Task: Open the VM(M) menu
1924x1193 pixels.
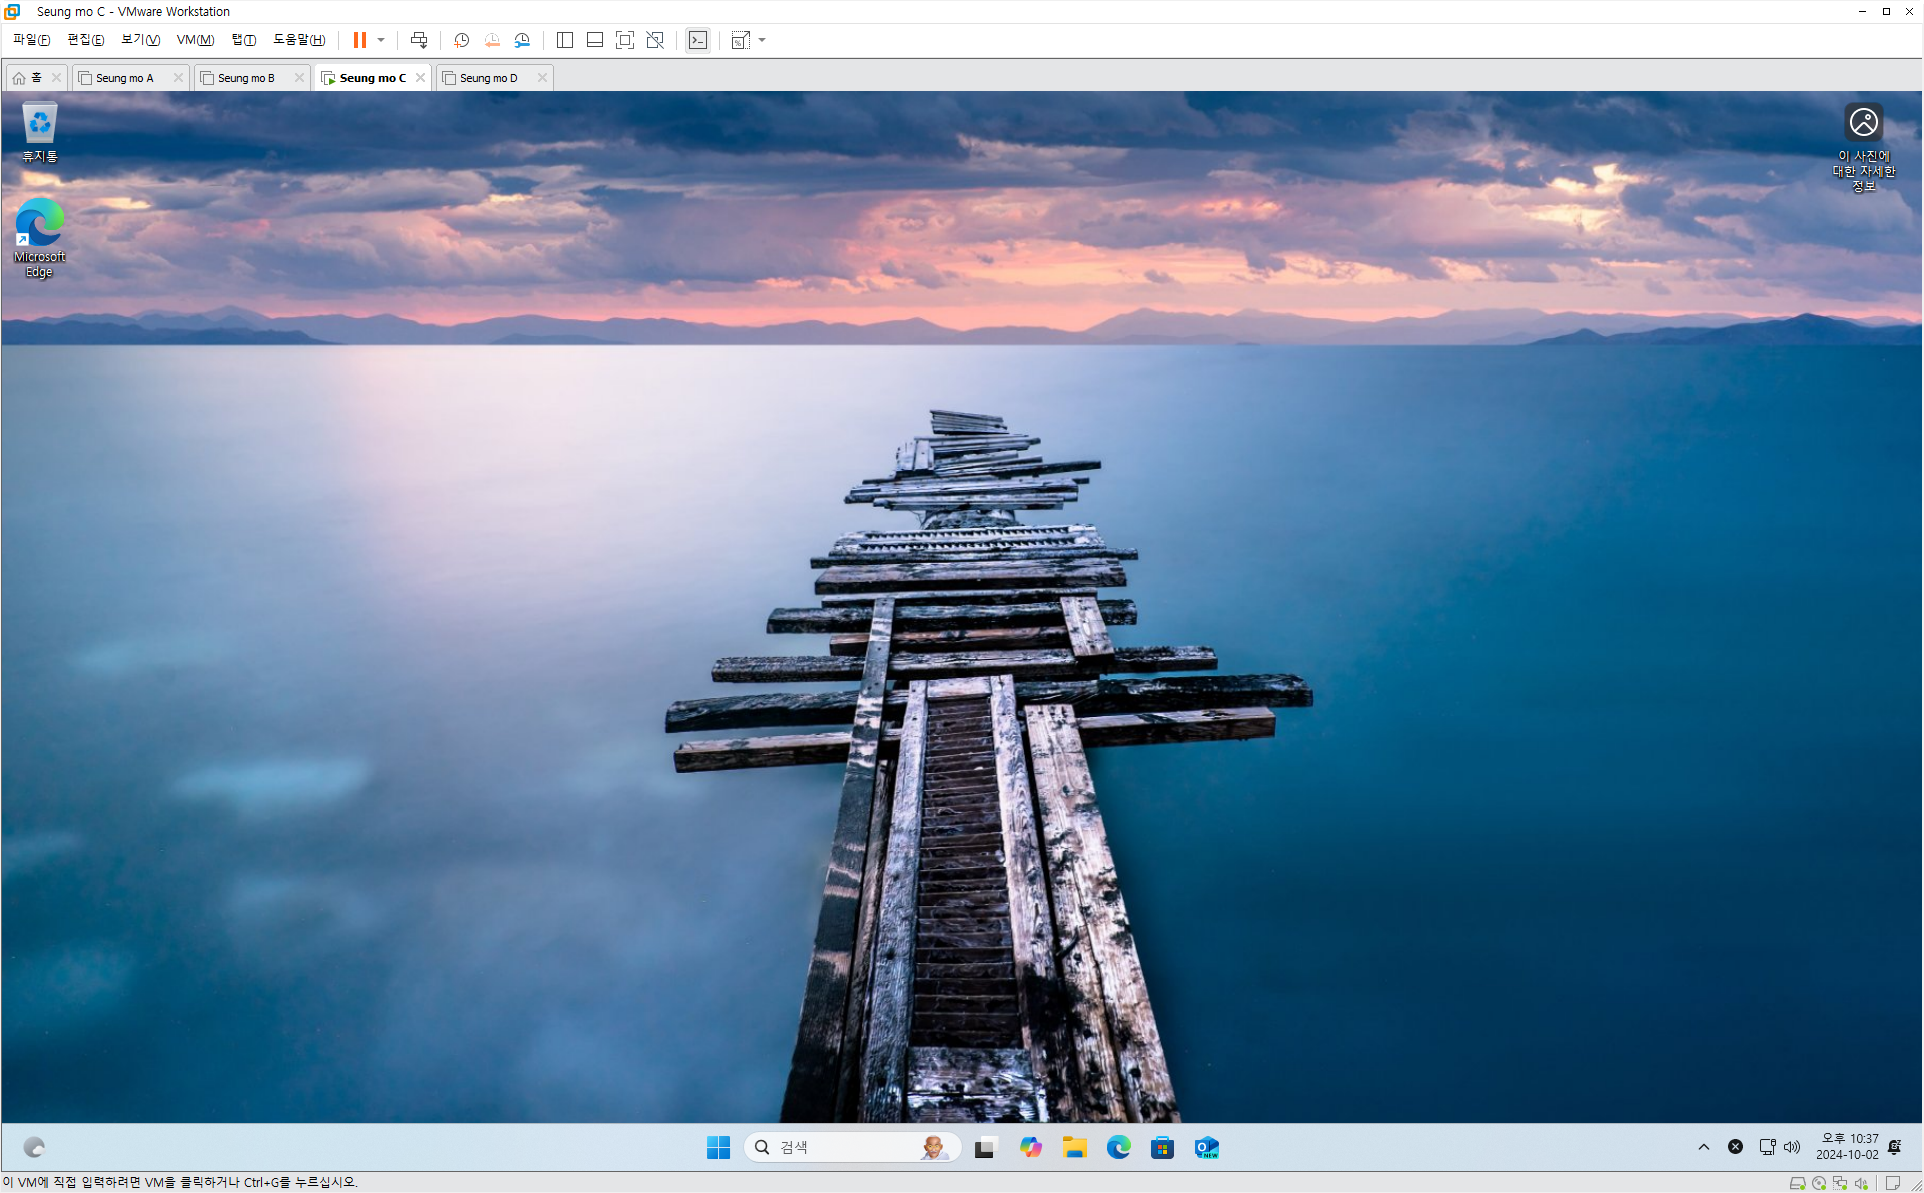Action: coord(195,40)
